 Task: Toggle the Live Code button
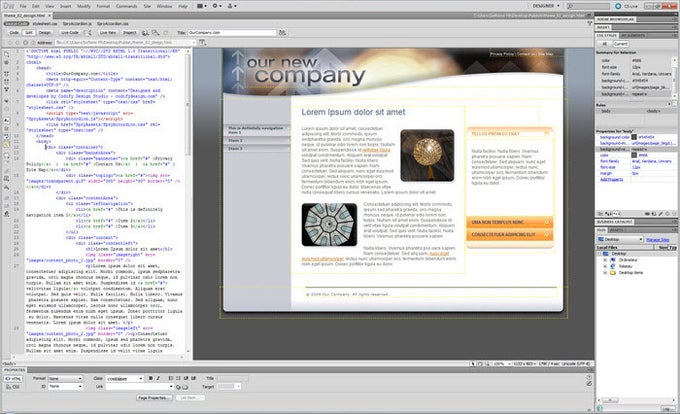69,33
